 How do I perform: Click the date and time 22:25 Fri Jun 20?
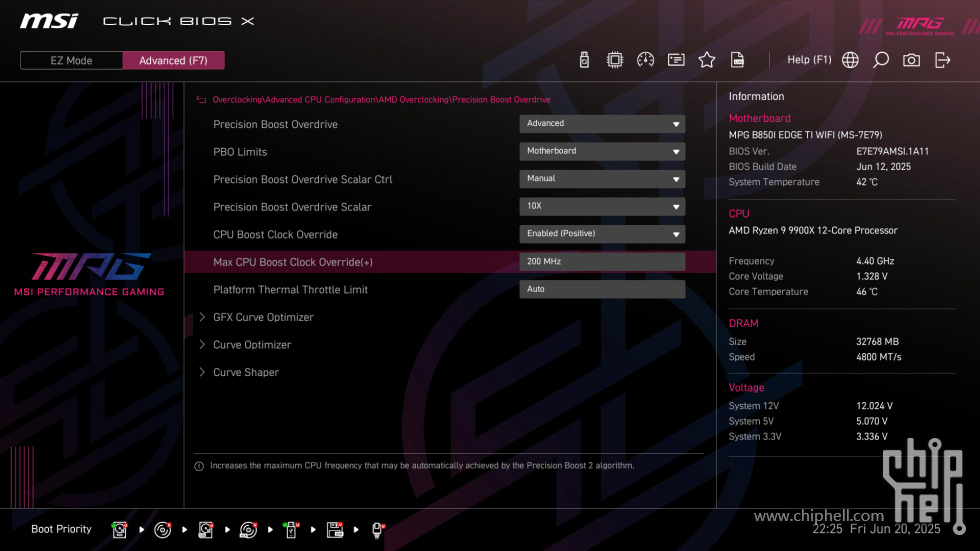point(876,529)
